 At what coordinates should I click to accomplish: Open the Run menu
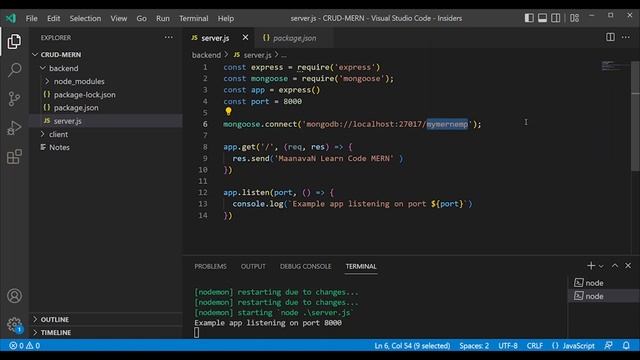point(163,18)
